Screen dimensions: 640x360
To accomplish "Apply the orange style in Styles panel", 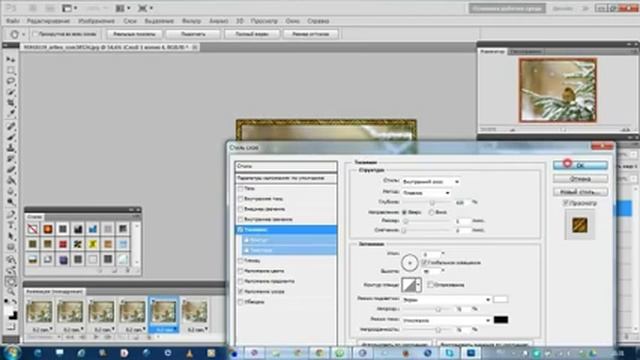I will (x=48, y=229).
